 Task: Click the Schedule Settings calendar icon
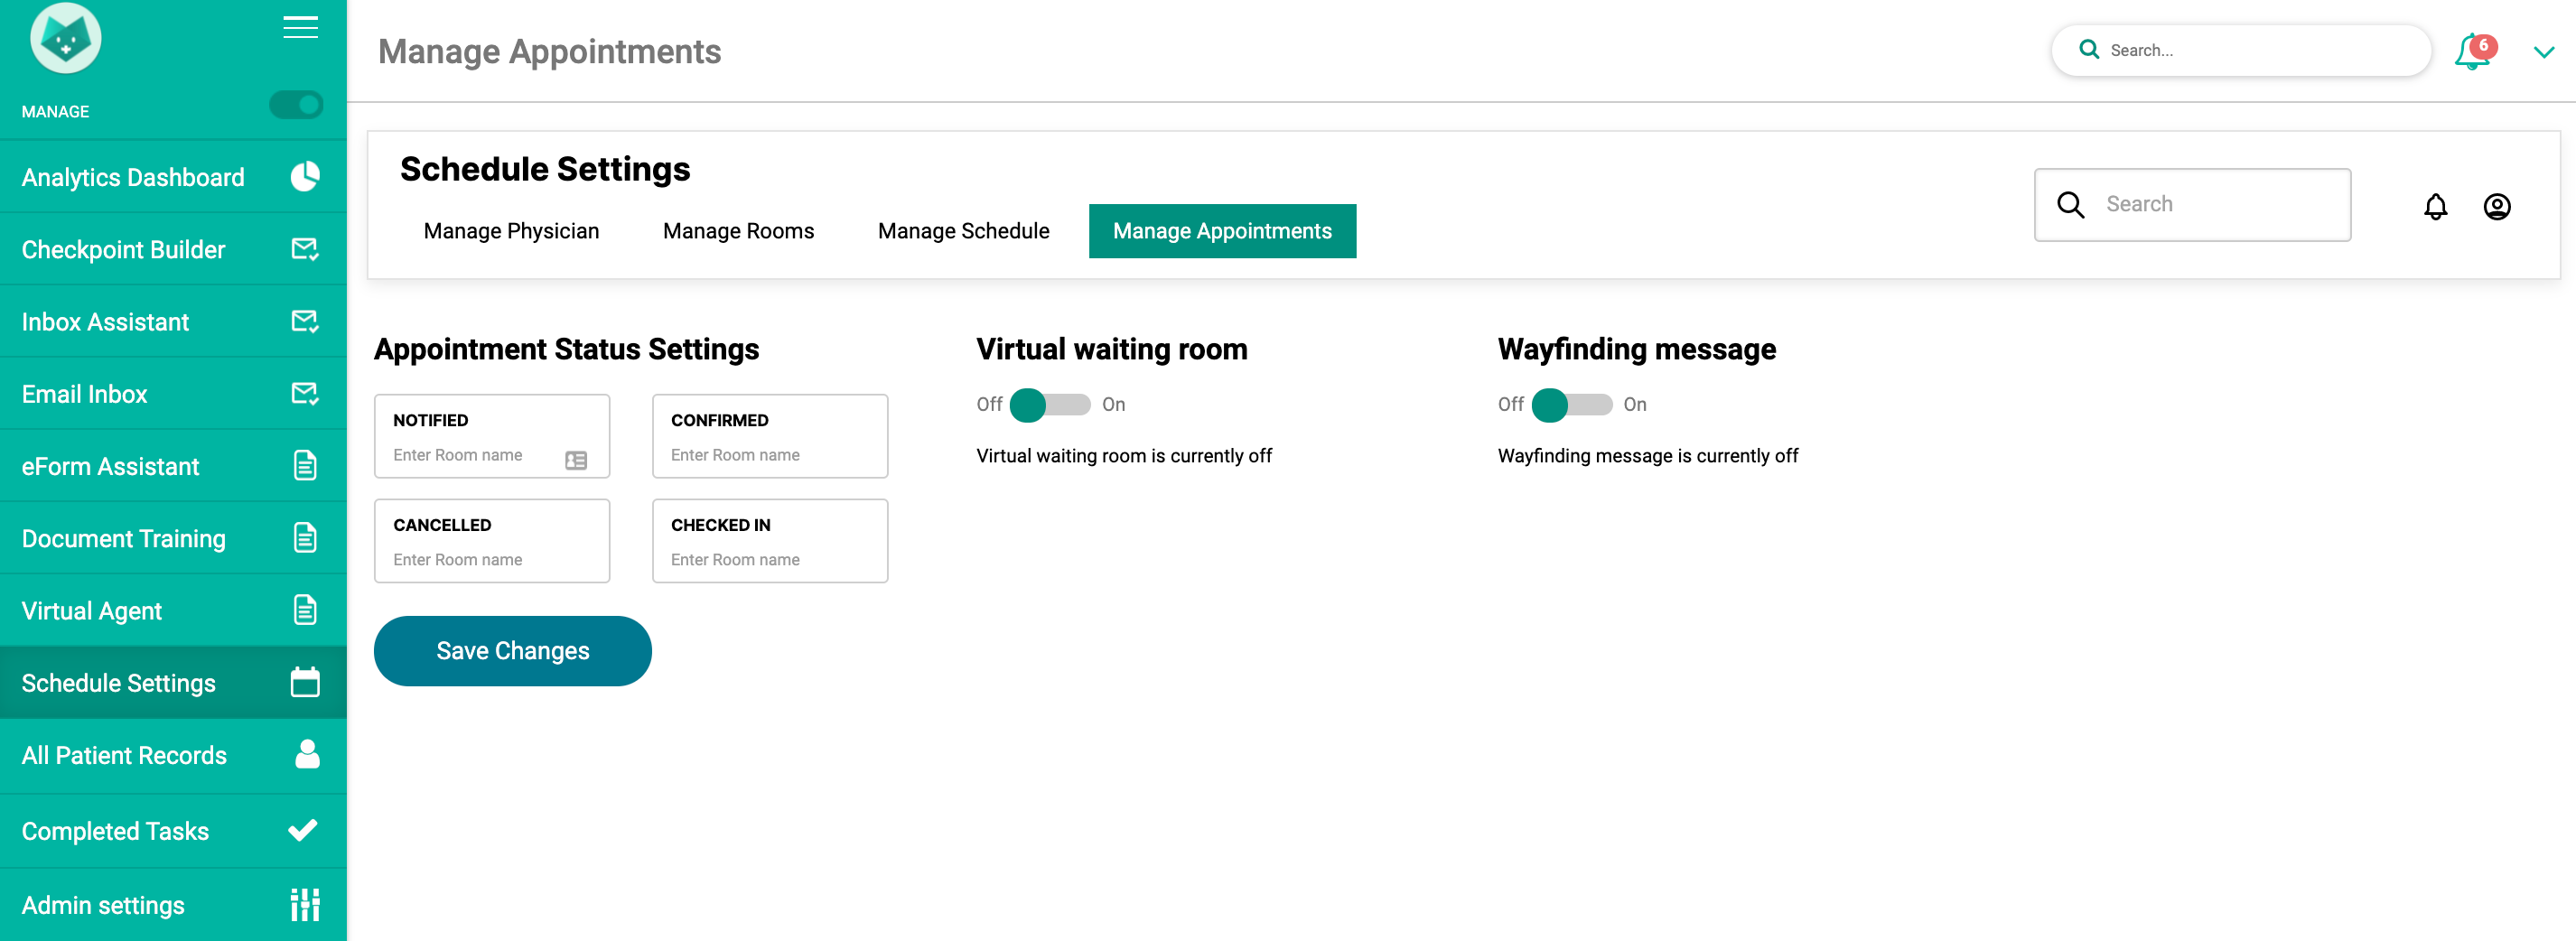pos(305,682)
